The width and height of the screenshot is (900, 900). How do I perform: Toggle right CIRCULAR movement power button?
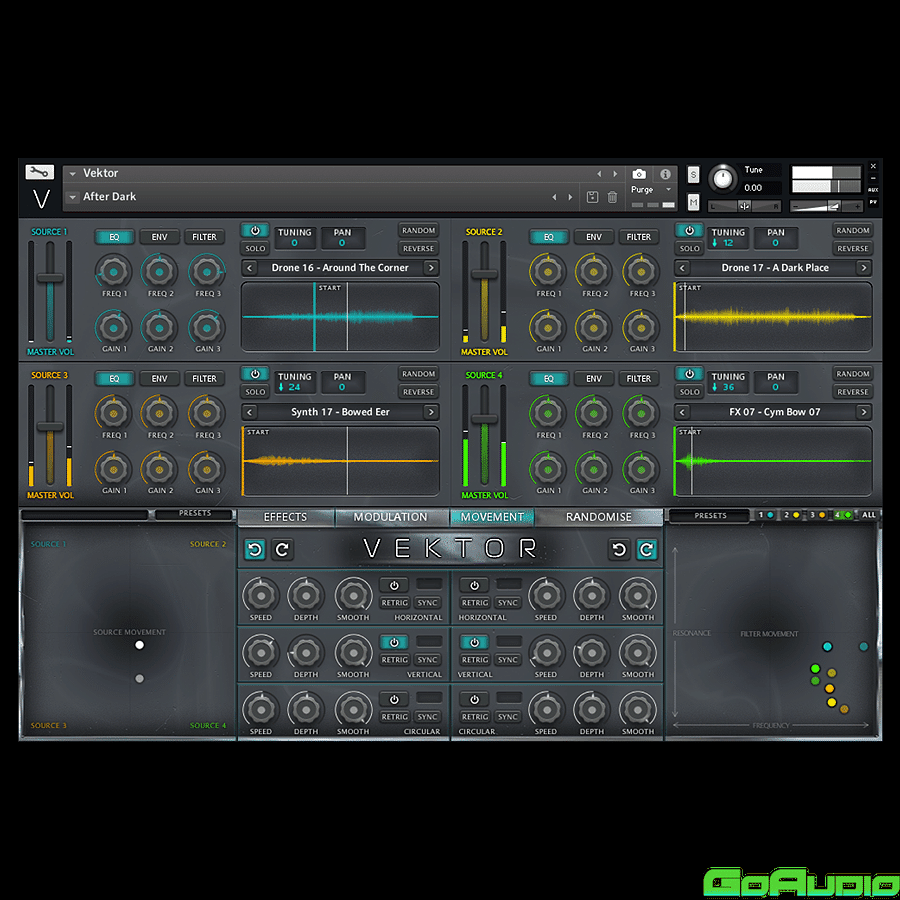pos(474,700)
